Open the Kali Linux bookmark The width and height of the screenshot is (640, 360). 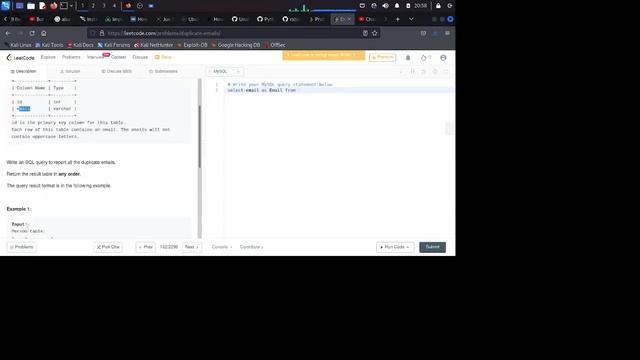pyautogui.click(x=18, y=45)
